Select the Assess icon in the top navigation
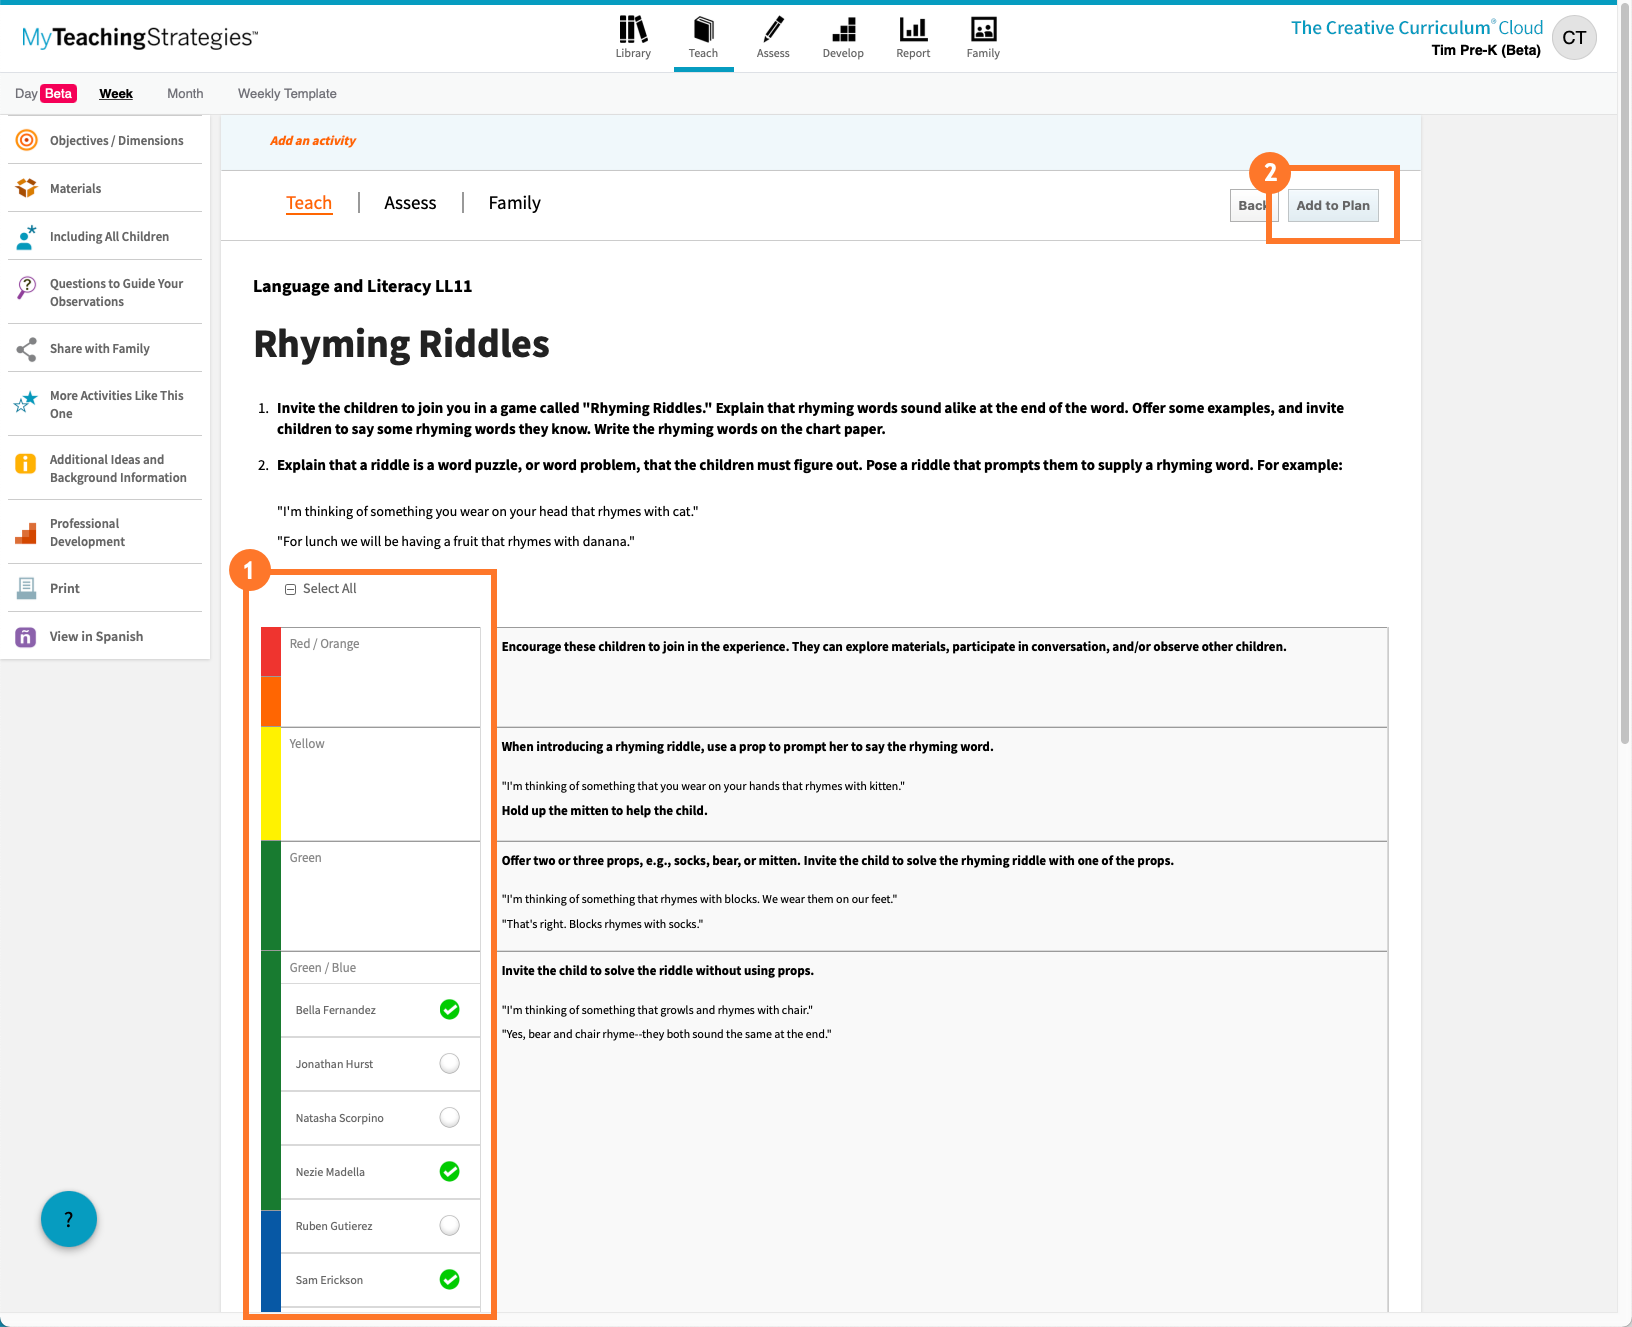The image size is (1632, 1327). pyautogui.click(x=772, y=37)
